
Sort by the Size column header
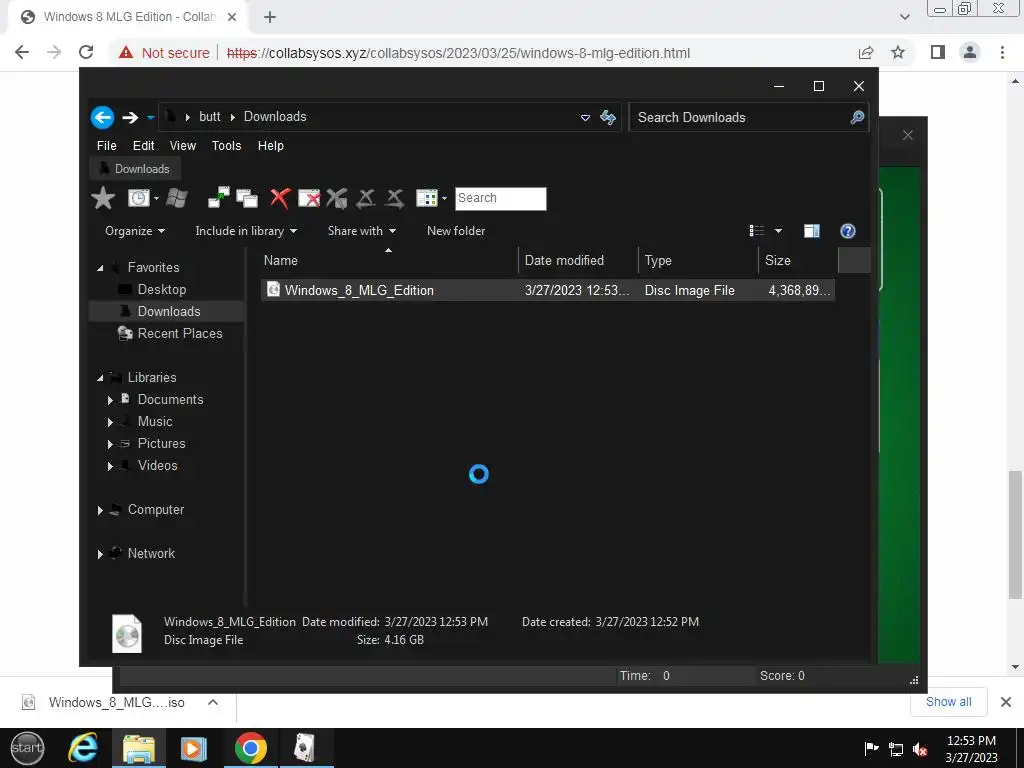(x=798, y=260)
